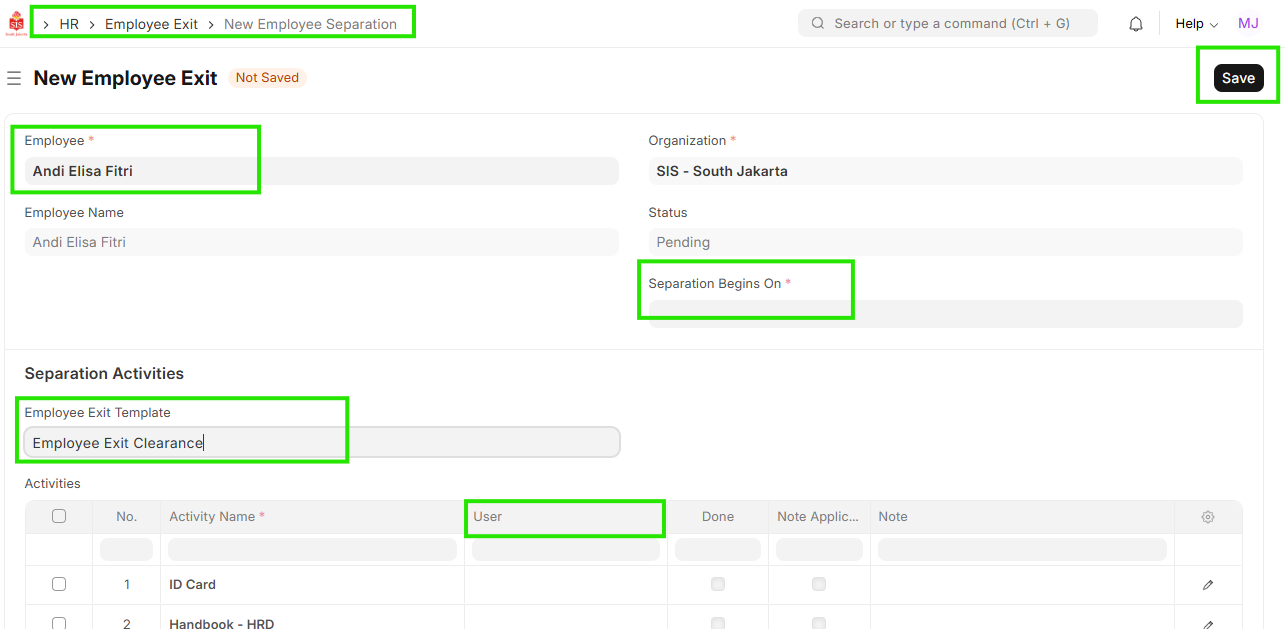Click the search magnifier icon

pyautogui.click(x=818, y=23)
